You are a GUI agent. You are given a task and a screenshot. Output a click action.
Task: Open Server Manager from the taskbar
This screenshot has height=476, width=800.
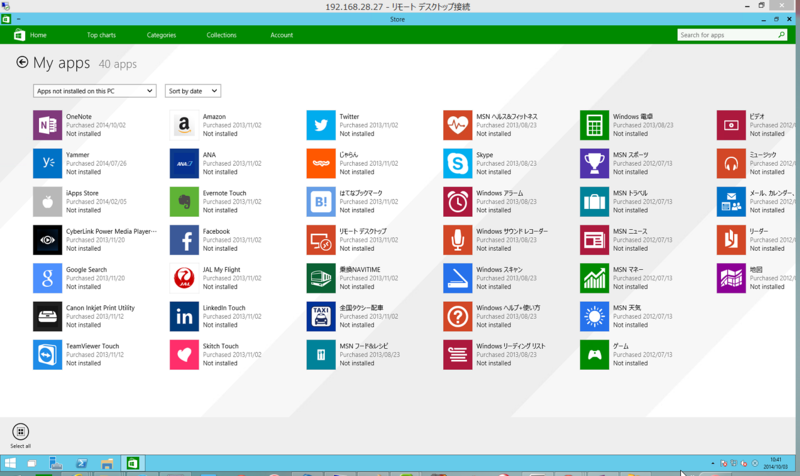[56, 463]
